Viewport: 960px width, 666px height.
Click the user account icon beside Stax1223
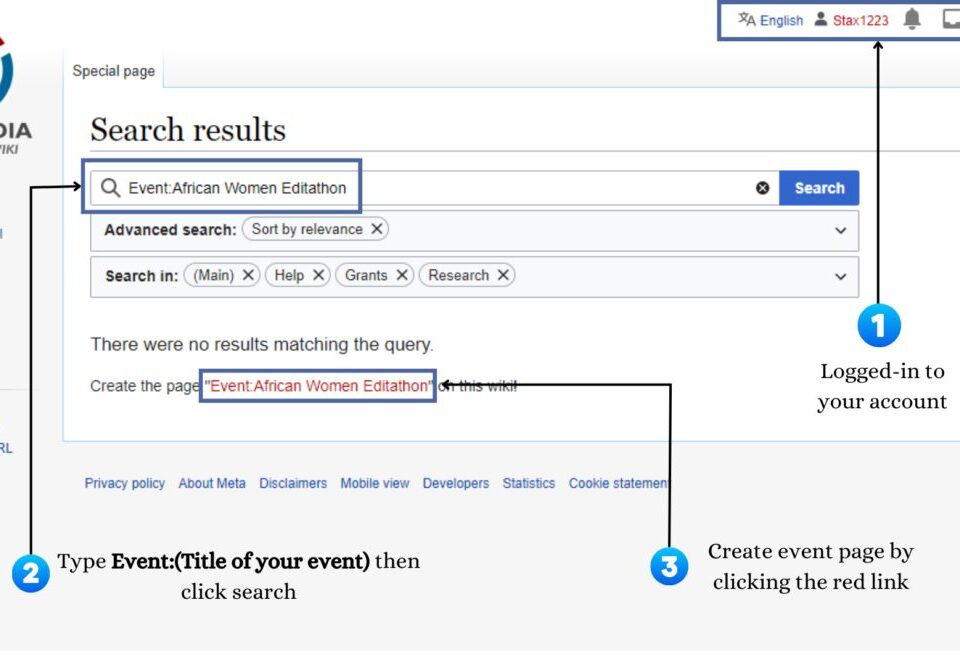820,19
